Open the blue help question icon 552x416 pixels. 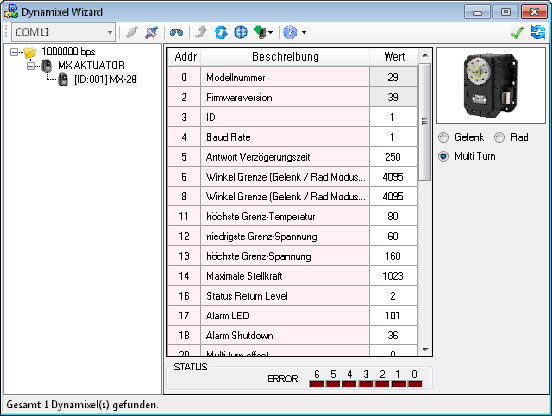click(x=290, y=32)
